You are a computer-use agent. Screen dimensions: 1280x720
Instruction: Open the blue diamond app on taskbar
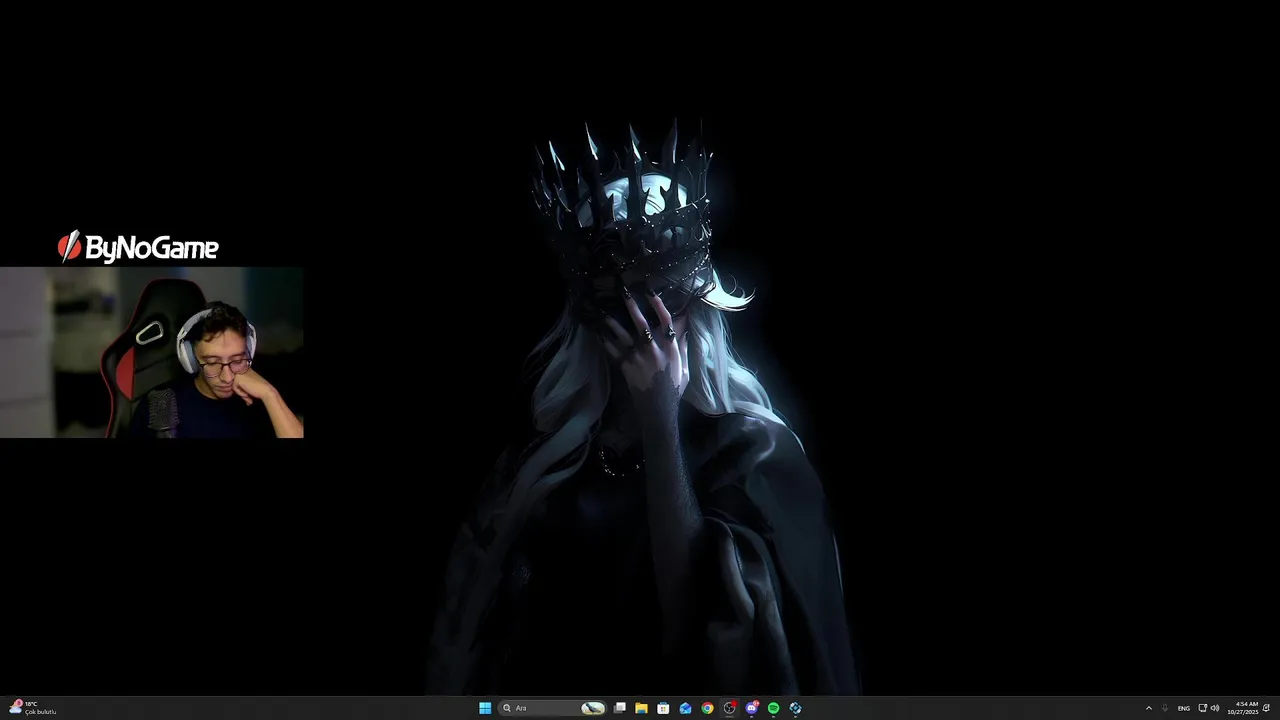click(795, 708)
